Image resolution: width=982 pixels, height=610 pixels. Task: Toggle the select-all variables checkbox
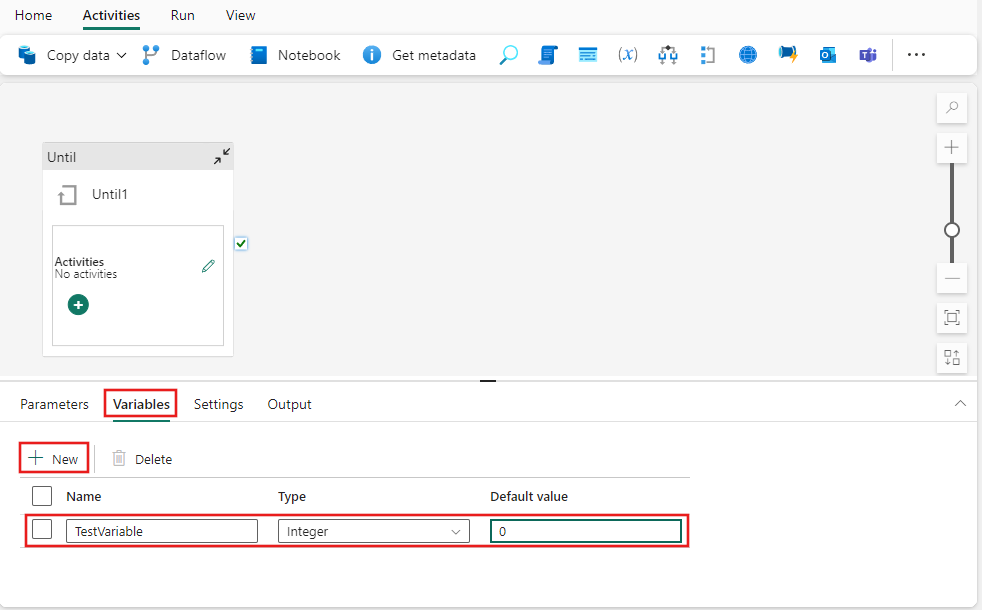point(42,496)
